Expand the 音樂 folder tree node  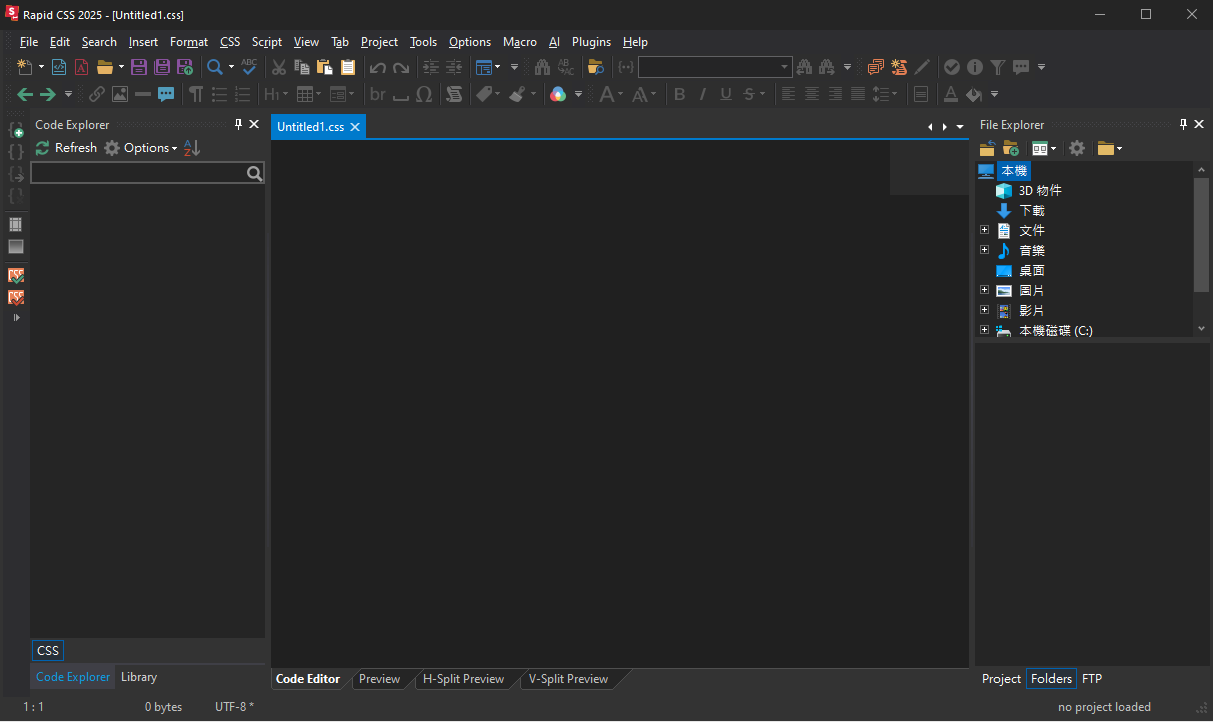click(x=984, y=250)
